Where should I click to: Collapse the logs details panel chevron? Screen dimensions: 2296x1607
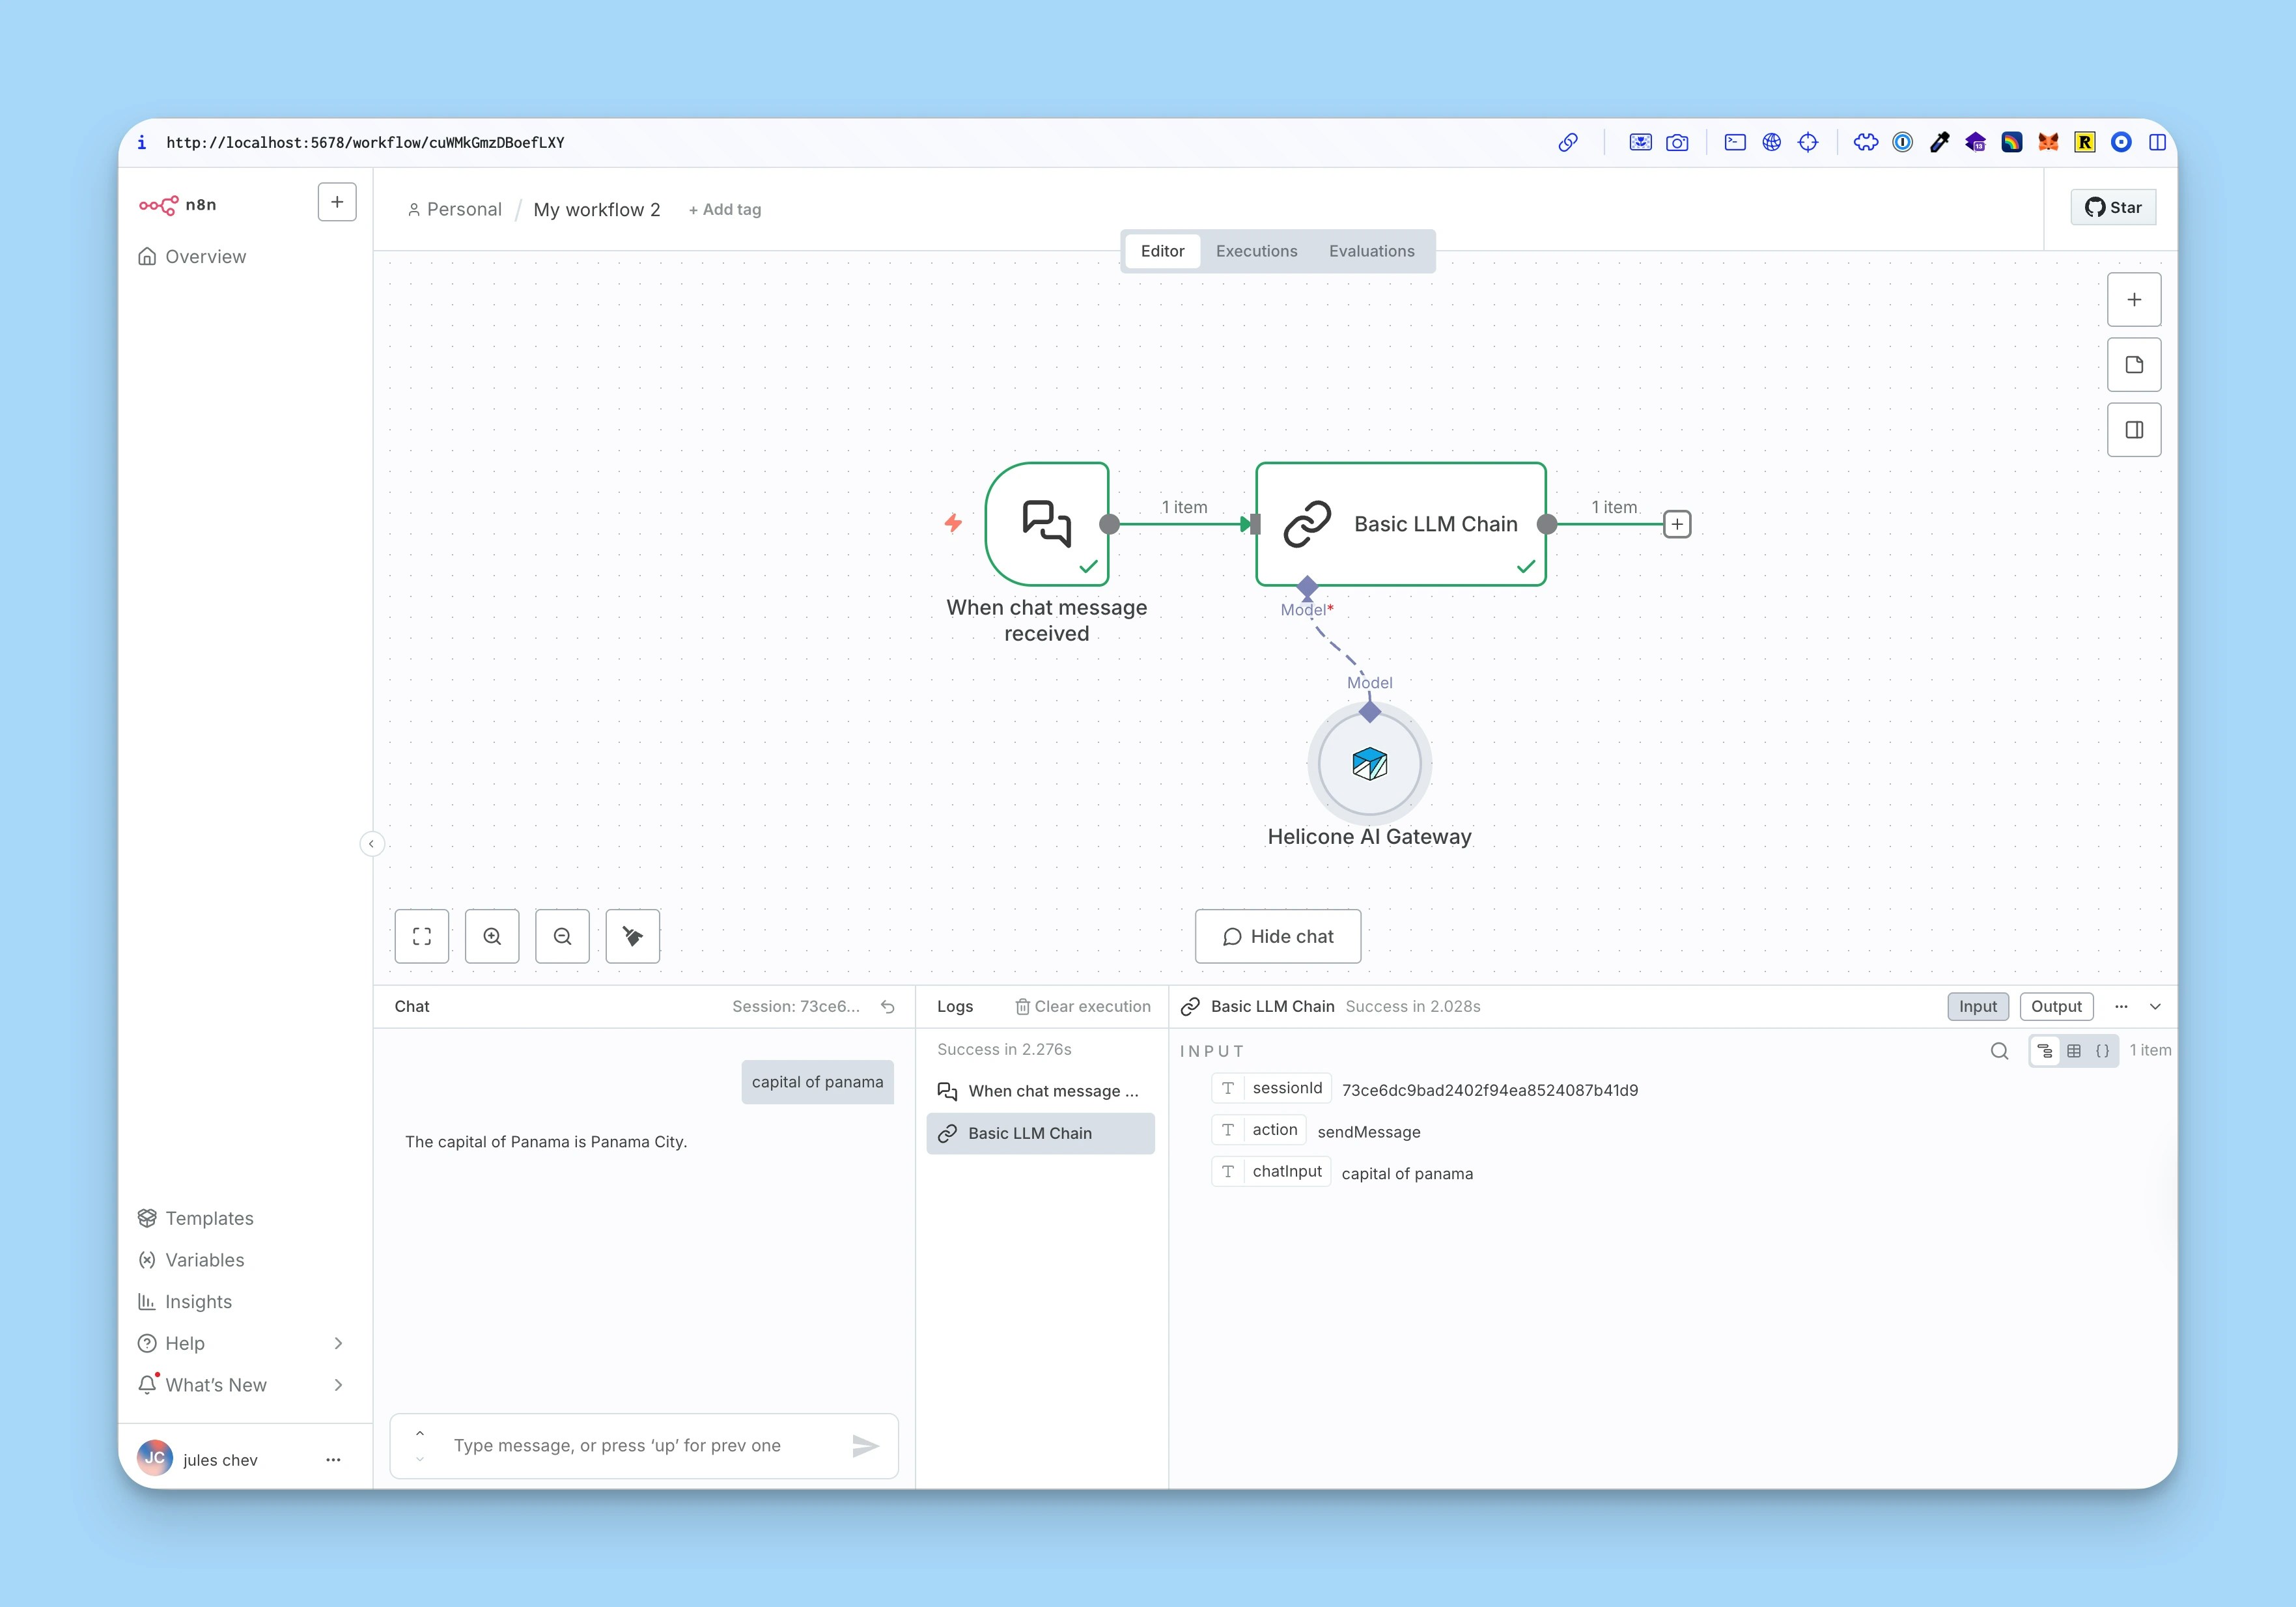pyautogui.click(x=2156, y=1006)
